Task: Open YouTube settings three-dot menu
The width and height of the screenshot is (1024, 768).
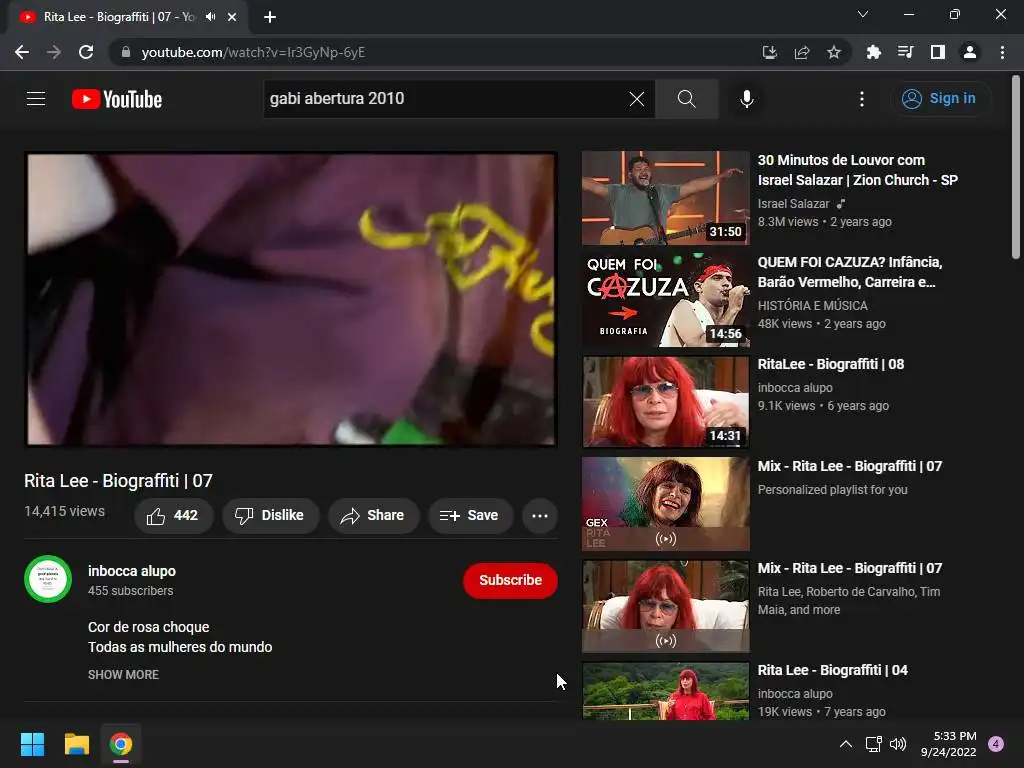Action: 861,99
